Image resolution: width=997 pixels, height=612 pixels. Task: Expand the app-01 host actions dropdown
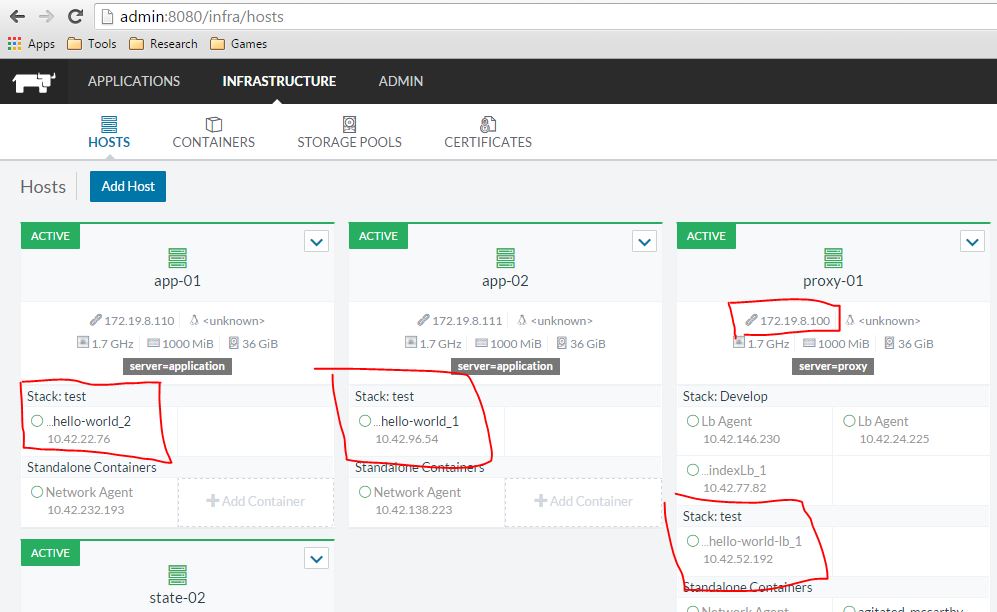tap(316, 241)
